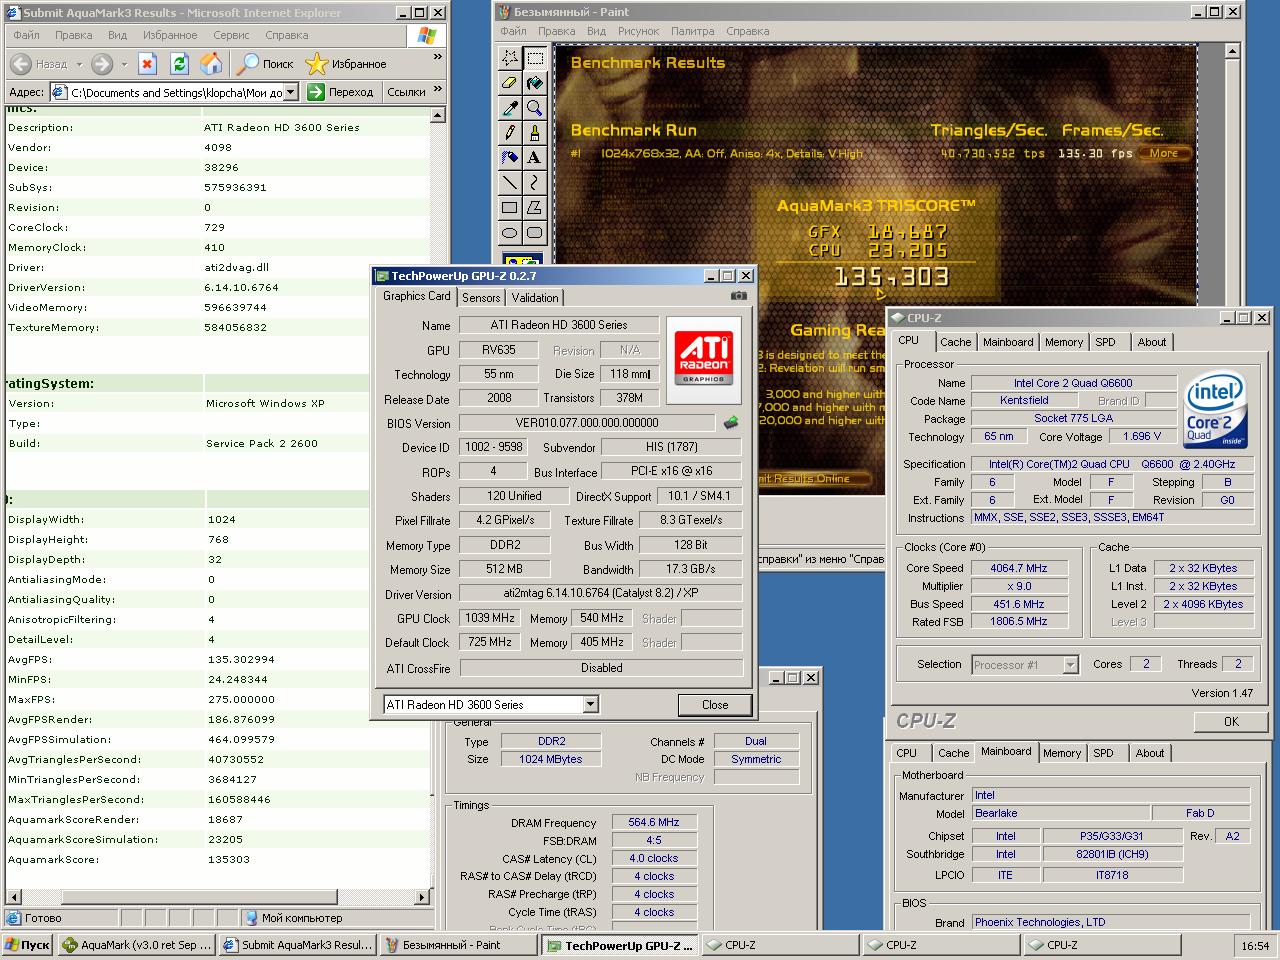Click the DRAM Frequency 564.6 MHz value

(x=654, y=823)
